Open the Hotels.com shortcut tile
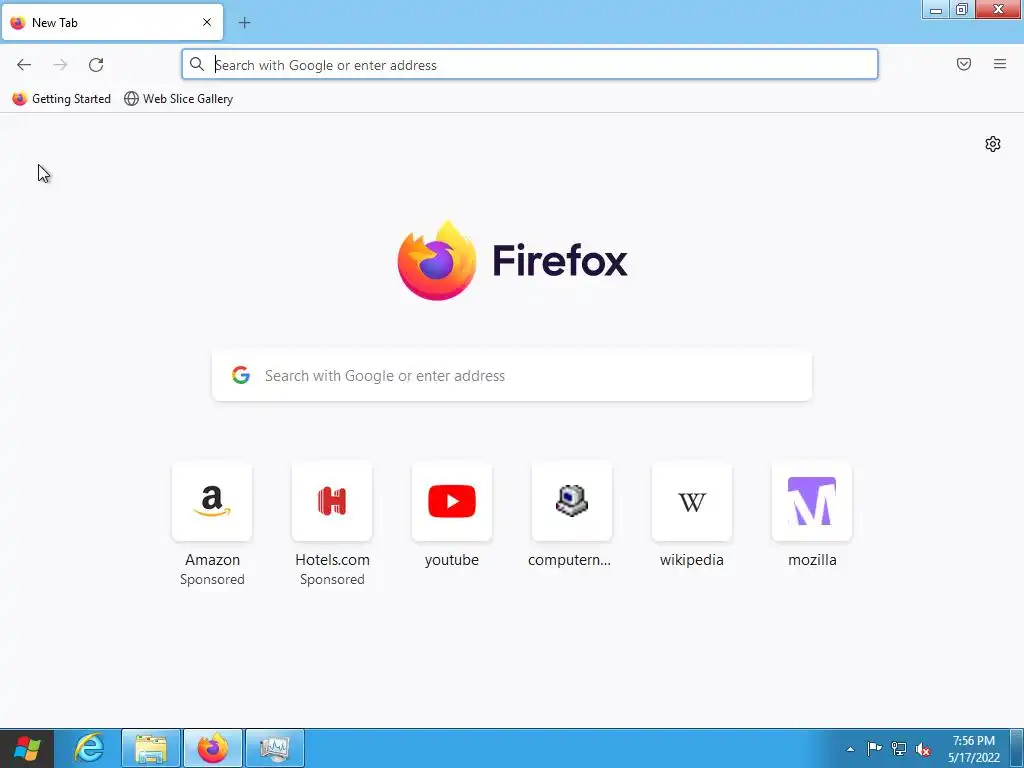The width and height of the screenshot is (1024, 768). (x=332, y=502)
